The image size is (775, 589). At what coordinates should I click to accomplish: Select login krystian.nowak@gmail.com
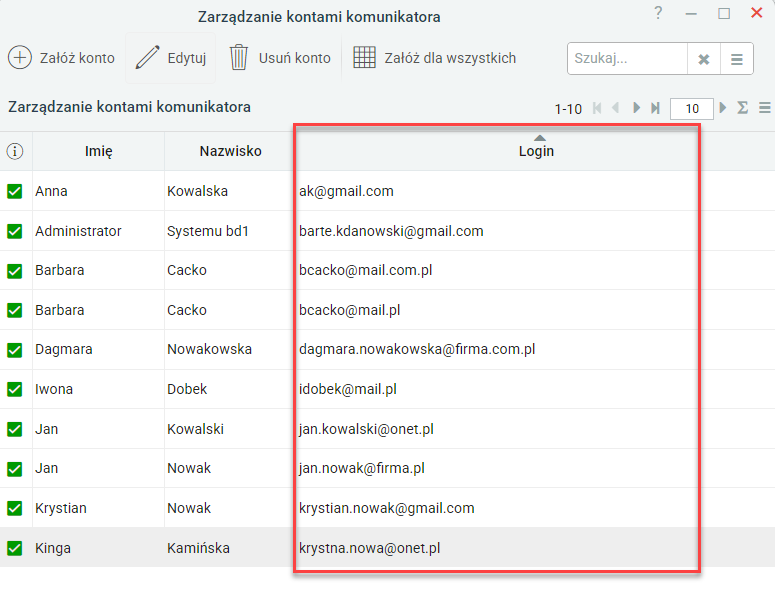coord(387,508)
